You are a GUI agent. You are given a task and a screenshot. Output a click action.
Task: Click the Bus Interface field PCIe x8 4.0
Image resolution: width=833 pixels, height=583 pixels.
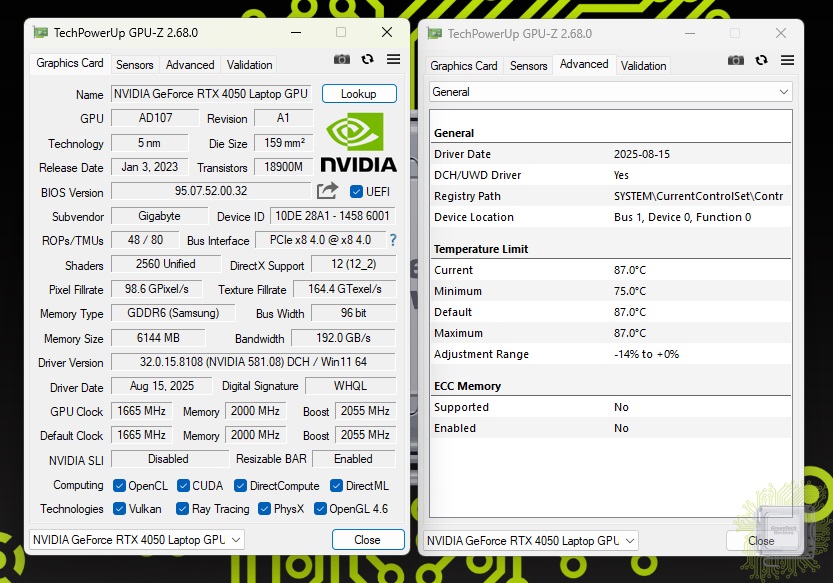[320, 240]
